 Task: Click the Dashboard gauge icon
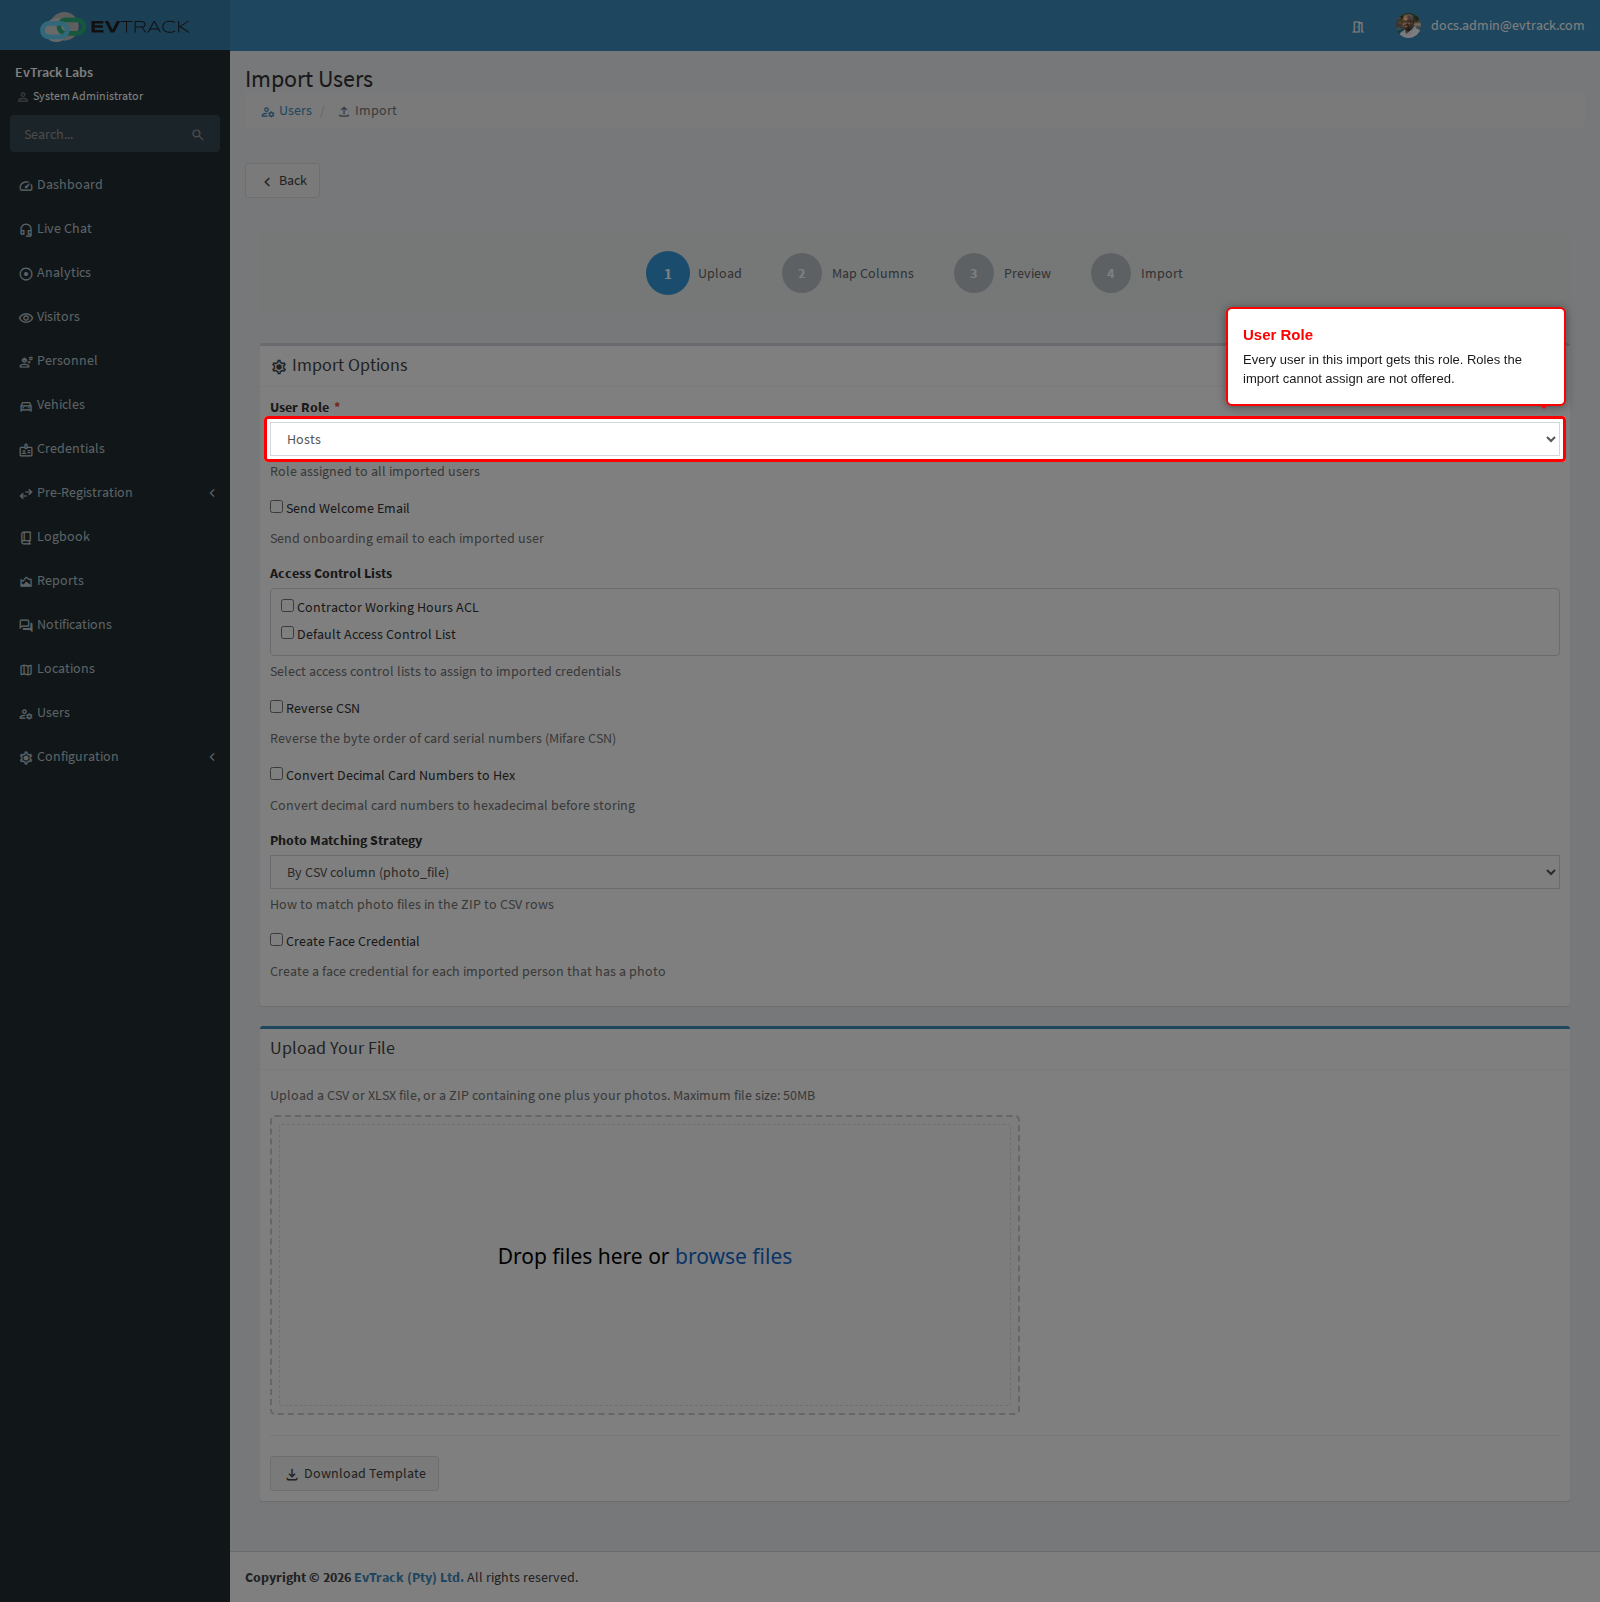[26, 186]
